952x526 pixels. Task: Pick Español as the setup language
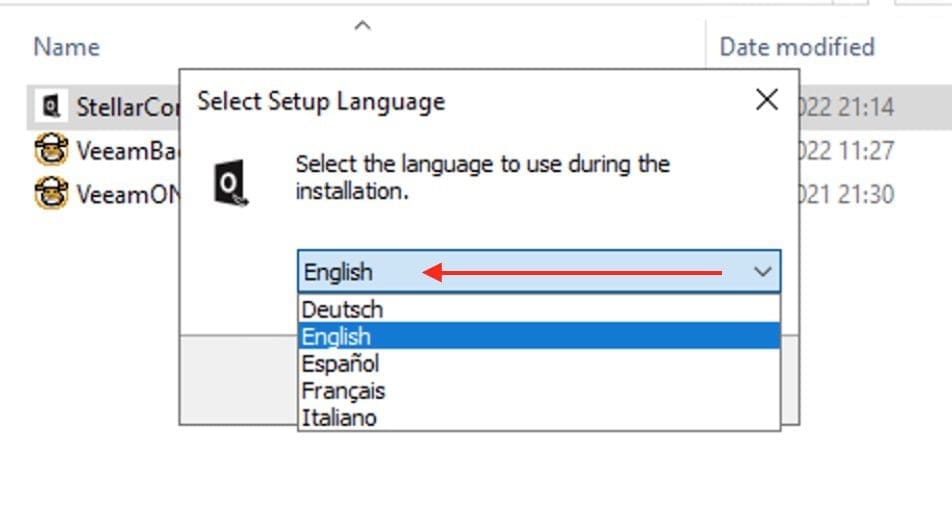[340, 364]
